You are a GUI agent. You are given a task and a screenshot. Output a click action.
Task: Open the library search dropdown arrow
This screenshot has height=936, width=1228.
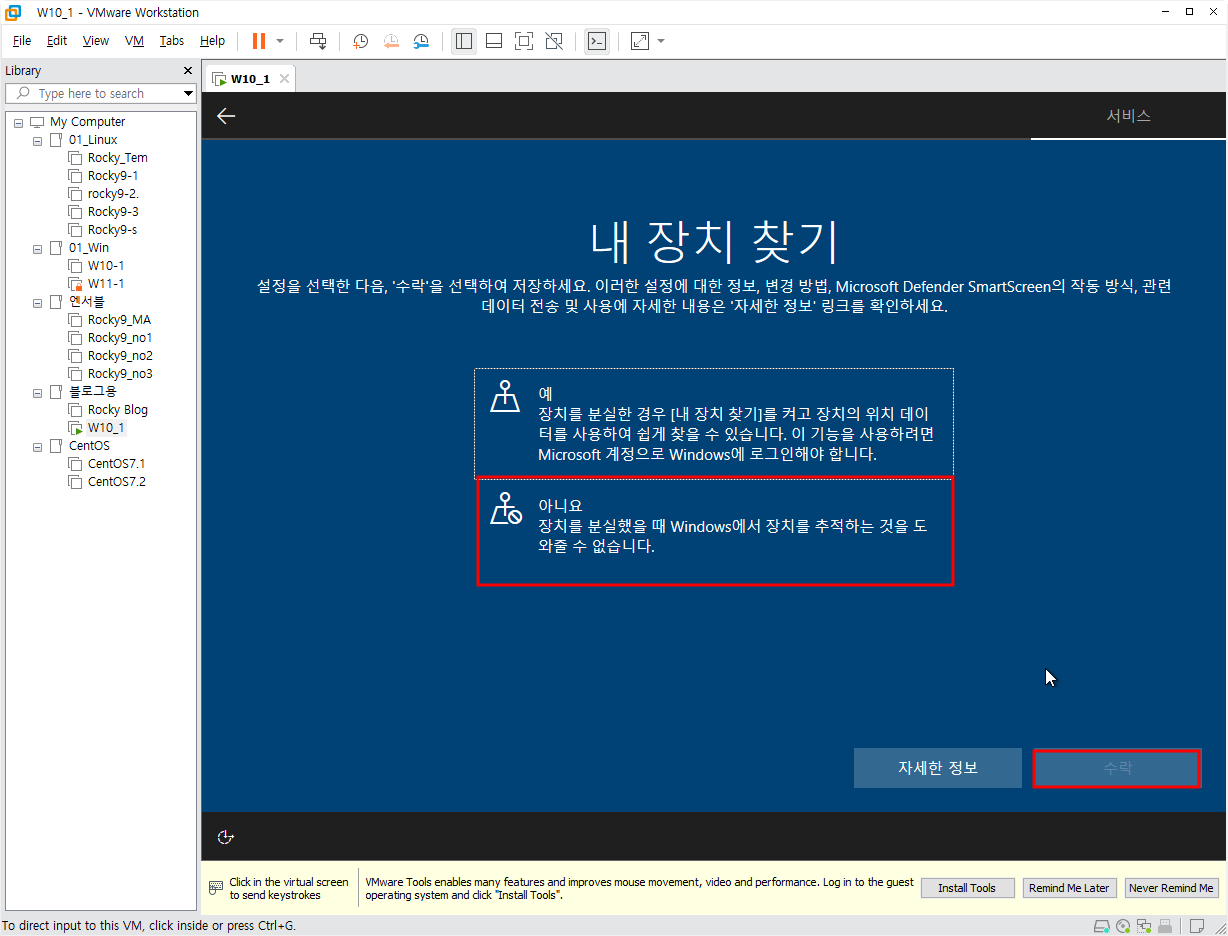pyautogui.click(x=188, y=94)
